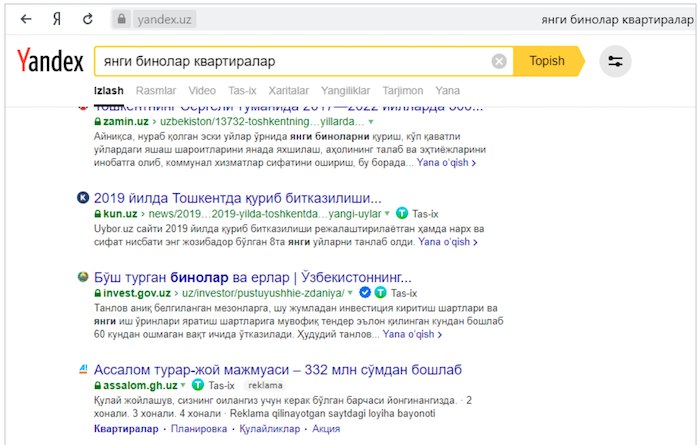Click Yana o'qish in invest.gov.uz snippet
This screenshot has width=700, height=445.
click(x=412, y=334)
